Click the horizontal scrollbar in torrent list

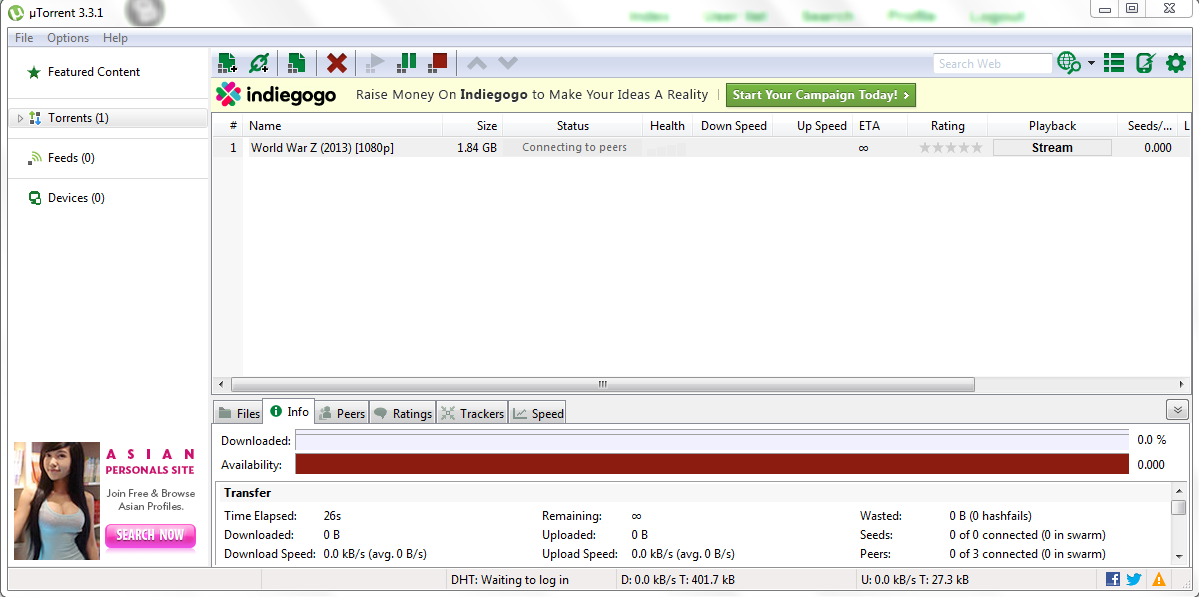coord(603,384)
